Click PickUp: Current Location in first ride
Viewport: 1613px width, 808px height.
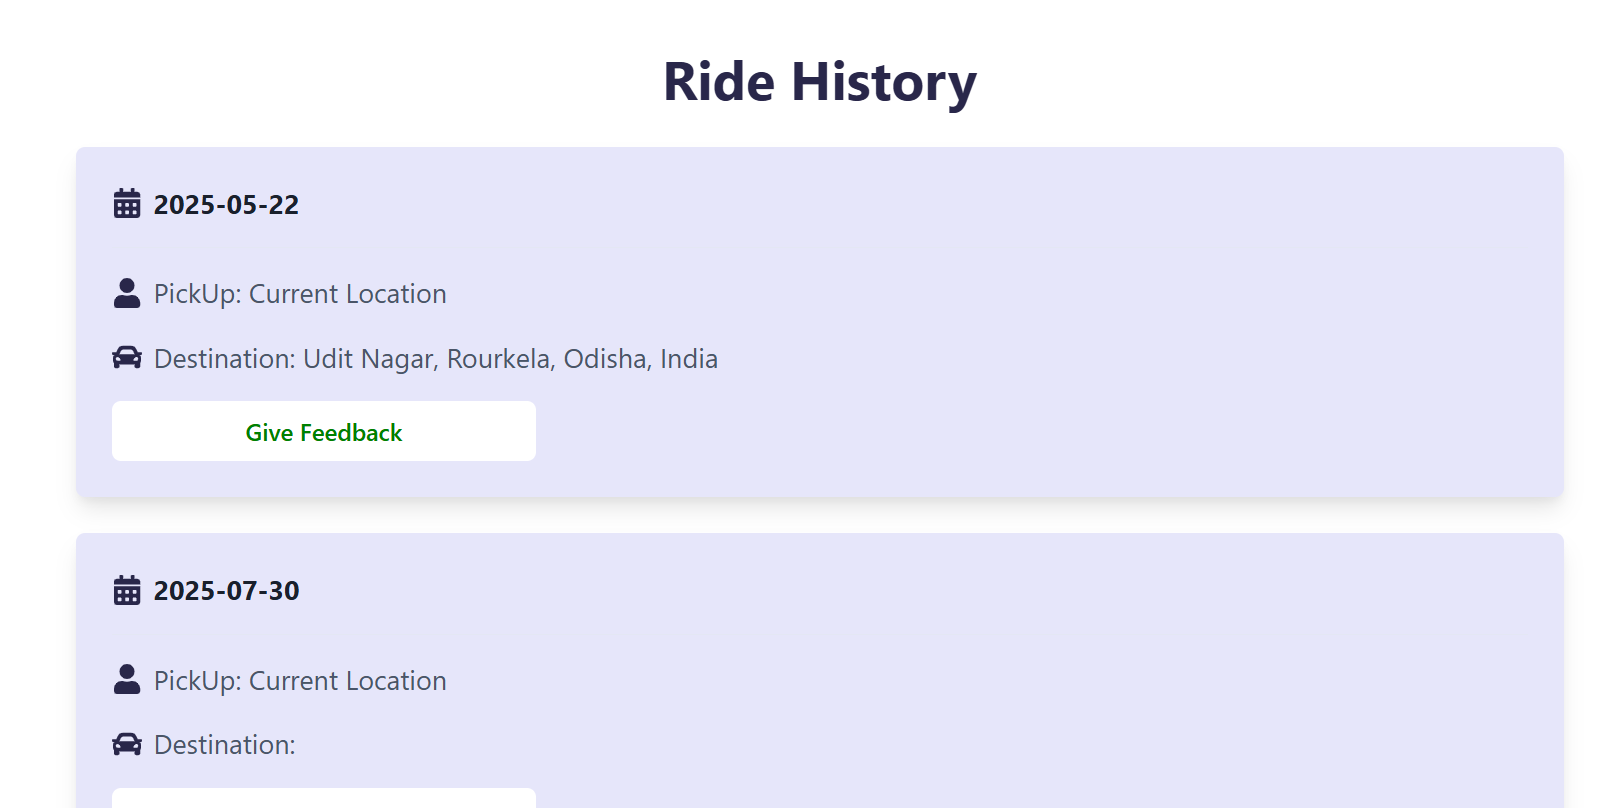[300, 294]
